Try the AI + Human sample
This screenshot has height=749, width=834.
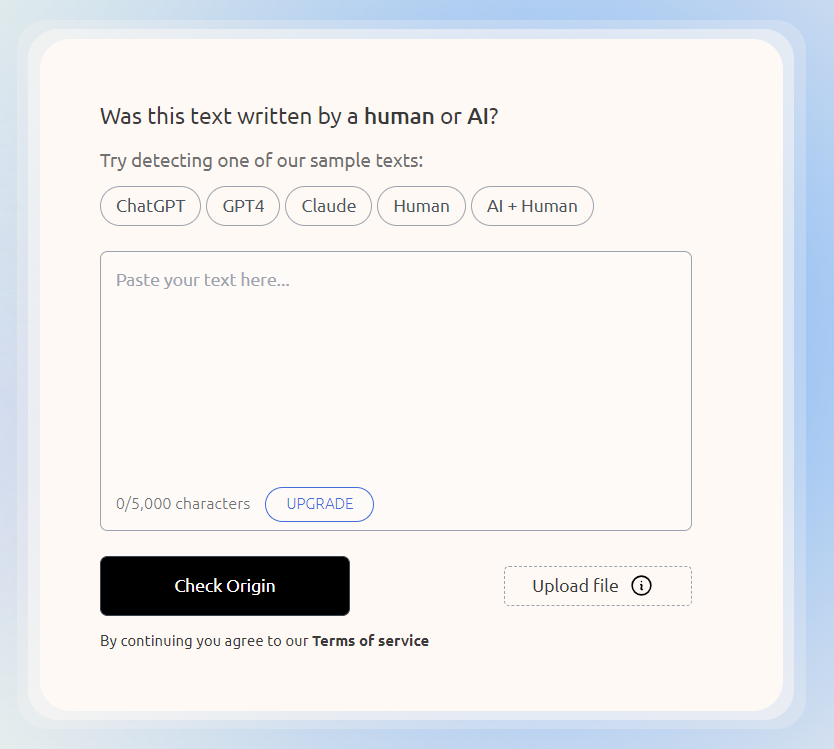click(532, 206)
